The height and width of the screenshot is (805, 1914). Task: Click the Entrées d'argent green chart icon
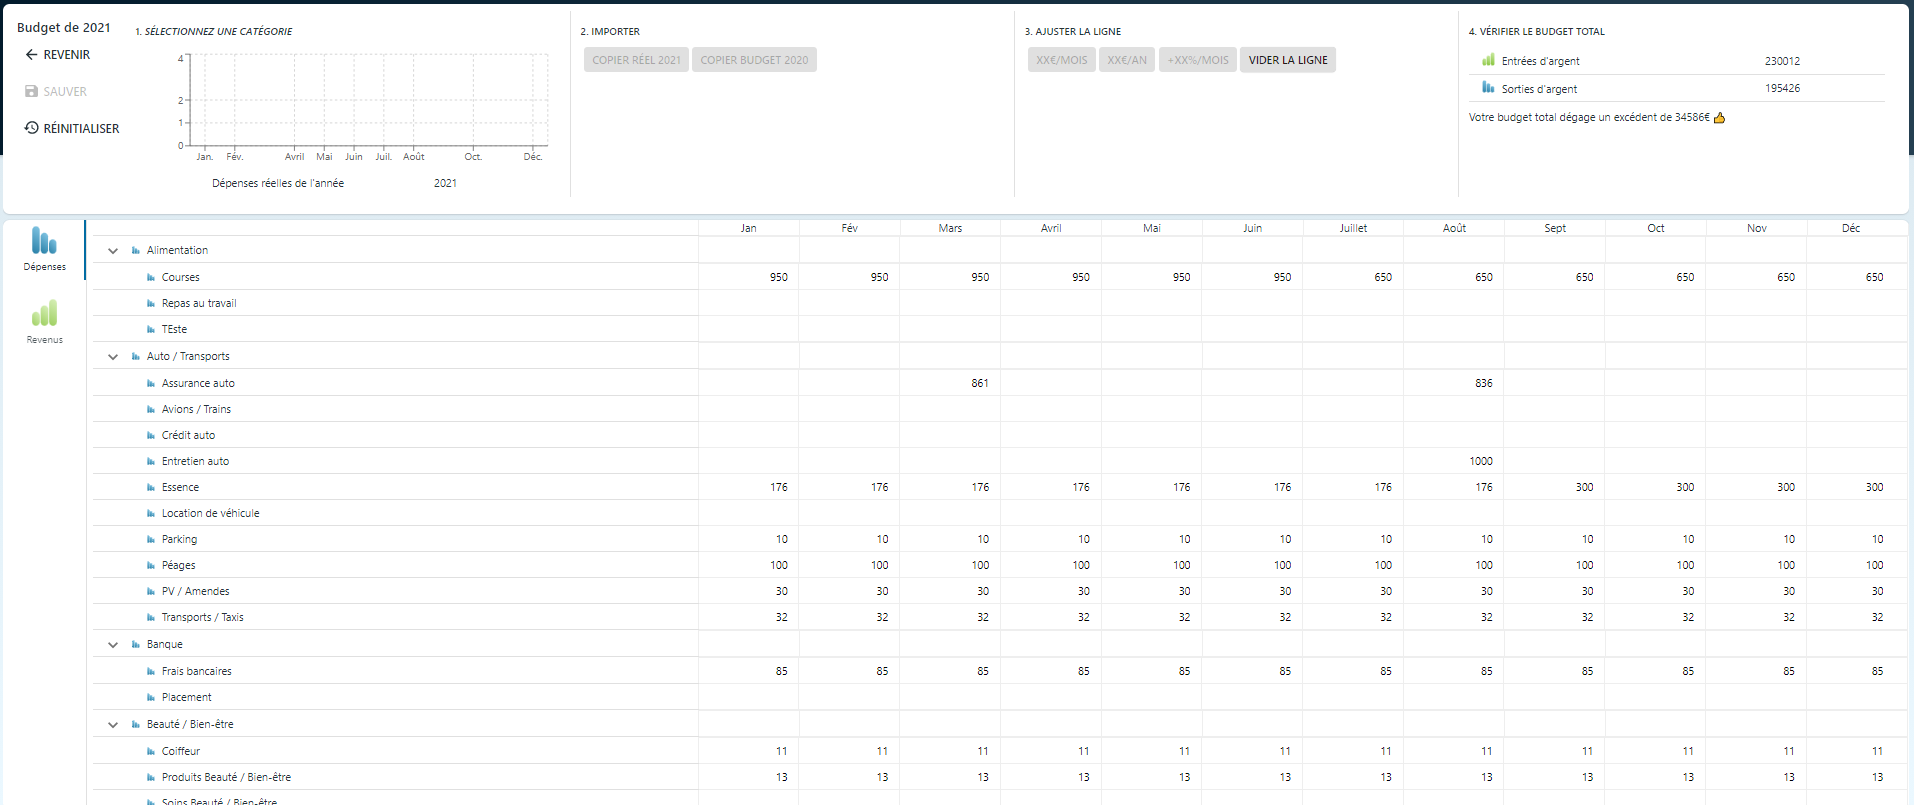[x=1488, y=60]
